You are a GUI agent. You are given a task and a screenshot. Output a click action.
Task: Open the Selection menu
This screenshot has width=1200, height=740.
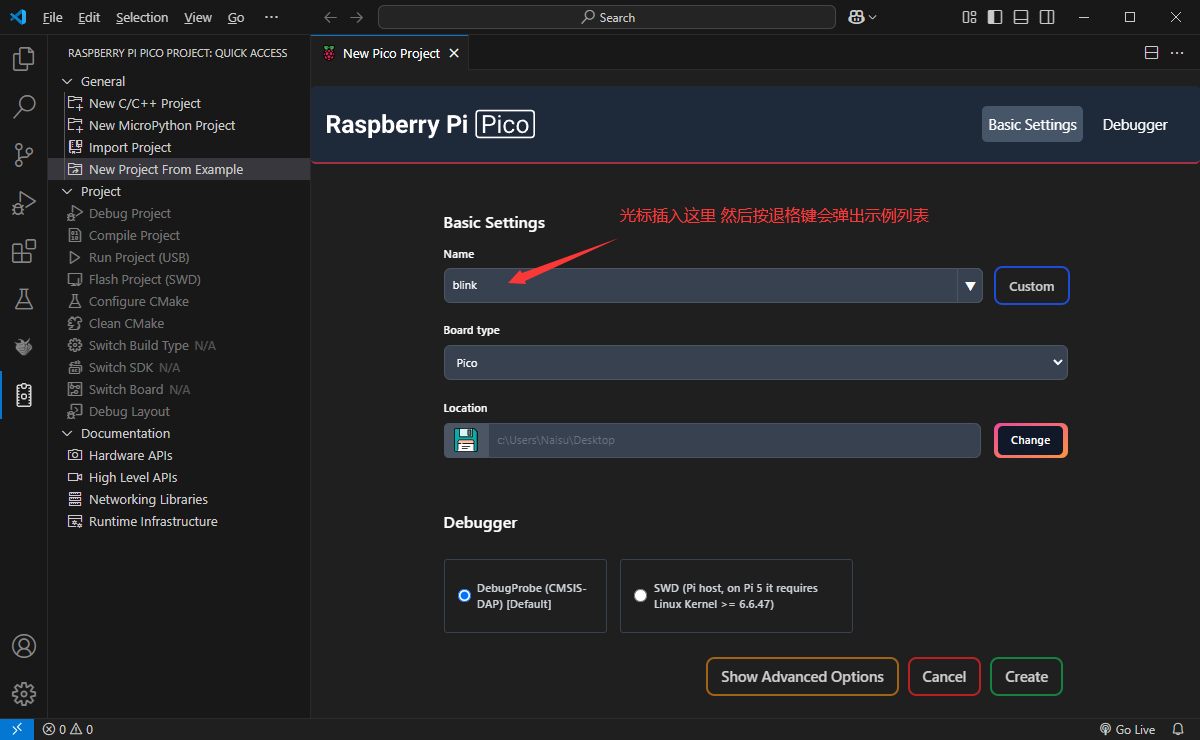tap(142, 17)
